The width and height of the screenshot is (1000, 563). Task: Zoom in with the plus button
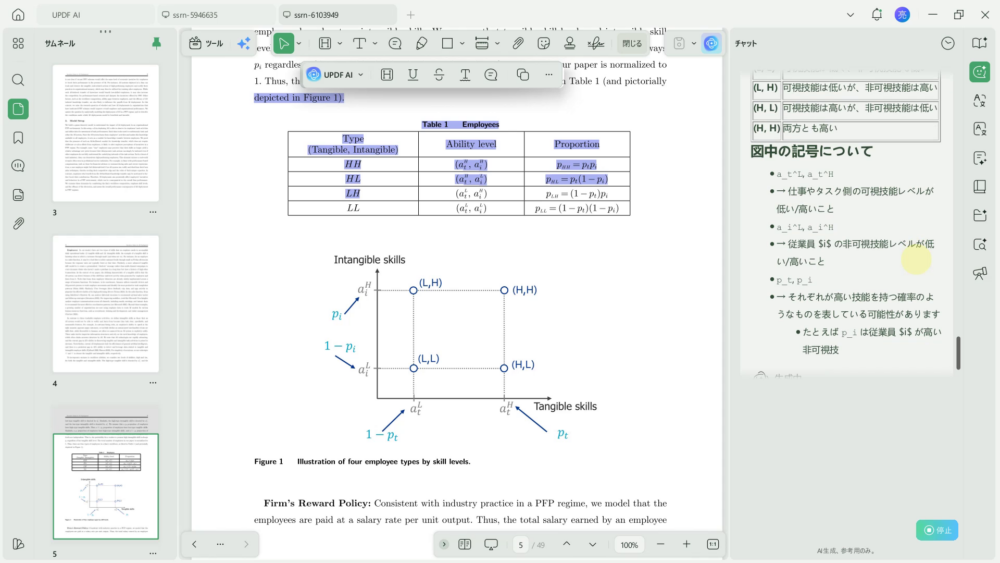pos(686,545)
